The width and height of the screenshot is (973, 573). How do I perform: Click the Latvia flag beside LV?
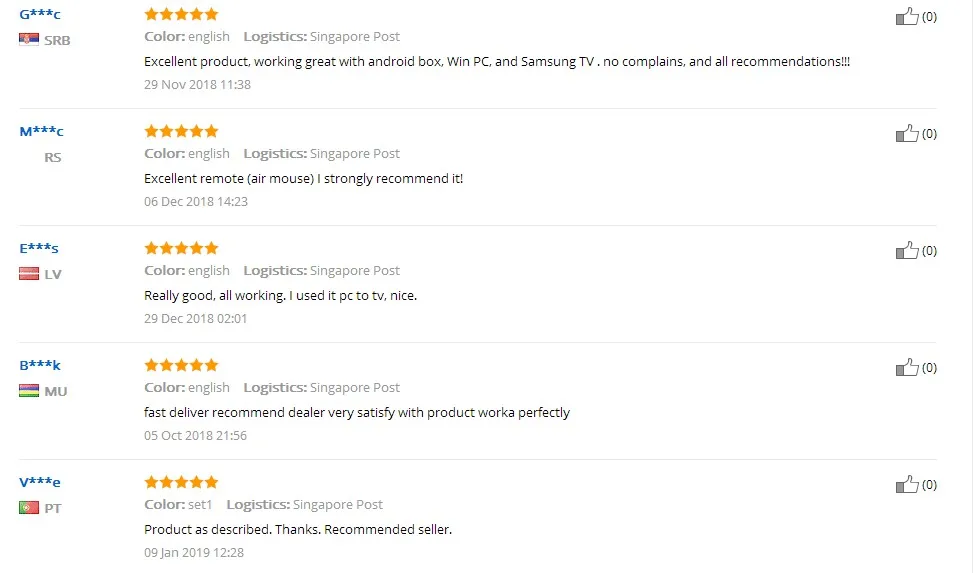coord(29,274)
